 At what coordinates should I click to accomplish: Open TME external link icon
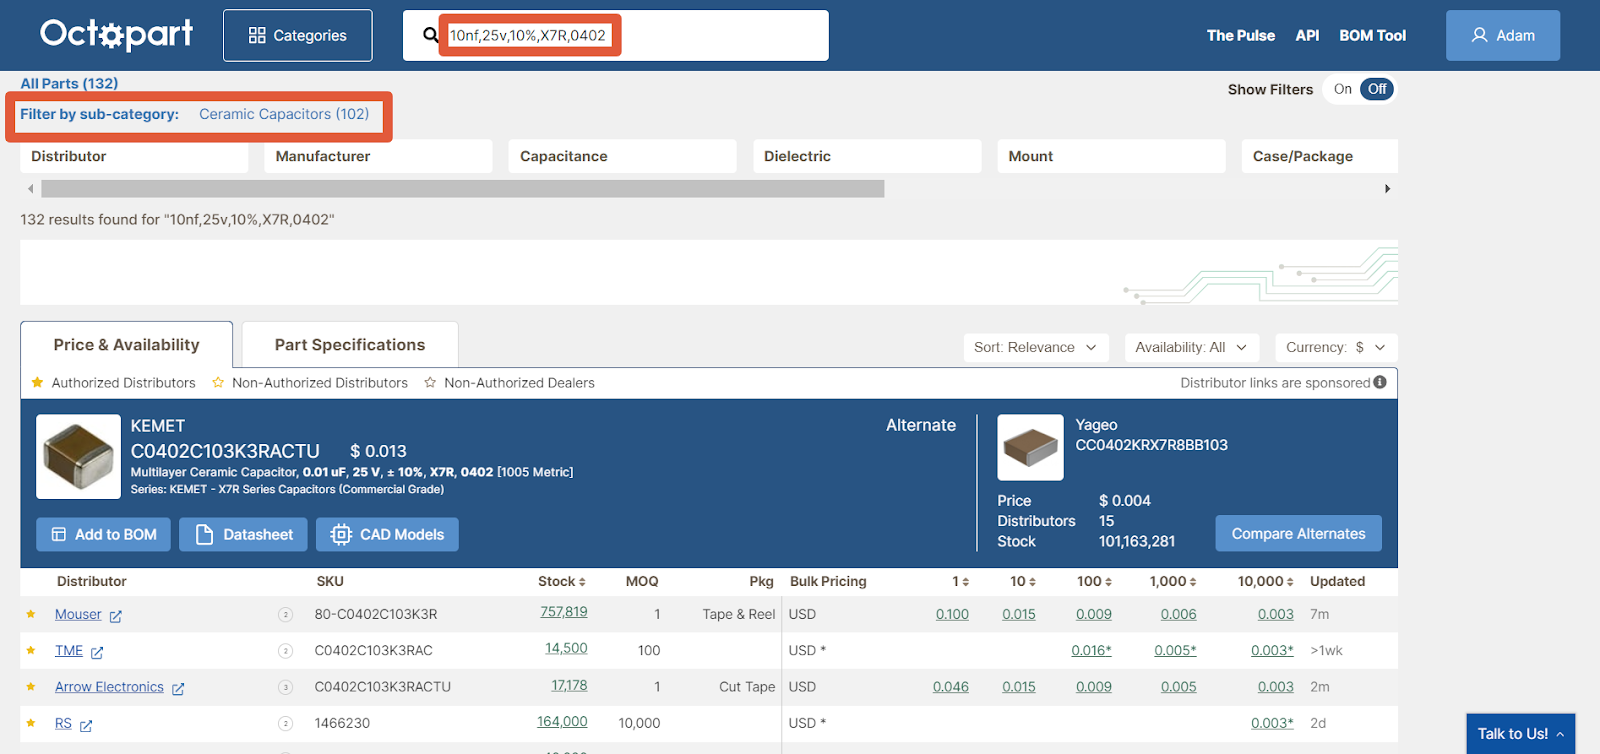(97, 652)
